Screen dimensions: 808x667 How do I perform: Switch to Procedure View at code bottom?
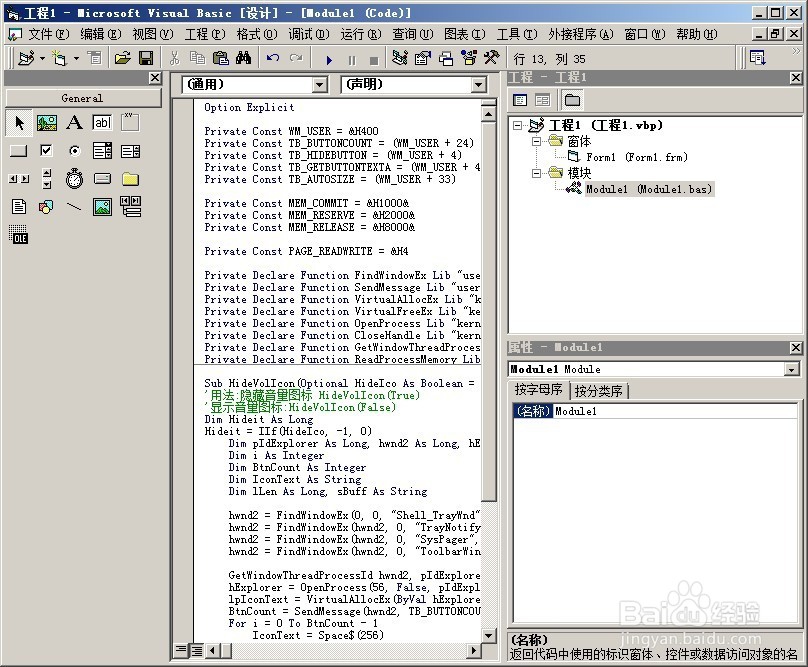coord(181,651)
